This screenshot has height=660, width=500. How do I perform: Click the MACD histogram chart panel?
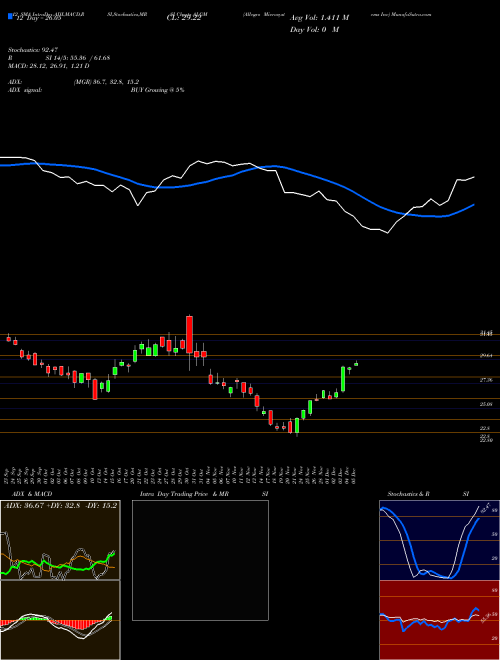(60, 620)
